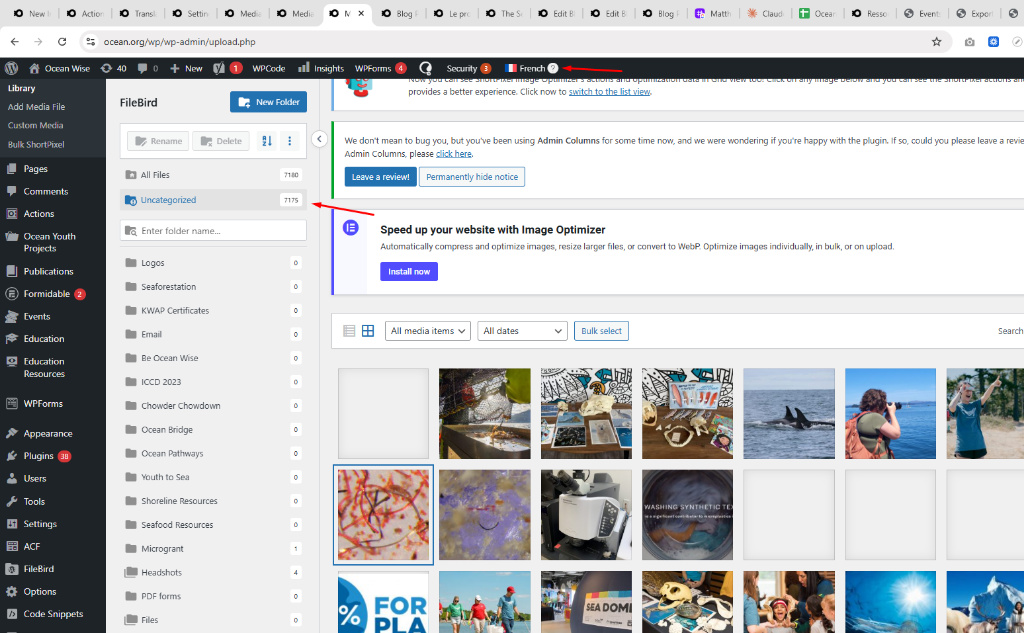The width and height of the screenshot is (1024, 633).
Task: Go back in browser history
Action: tap(14, 42)
